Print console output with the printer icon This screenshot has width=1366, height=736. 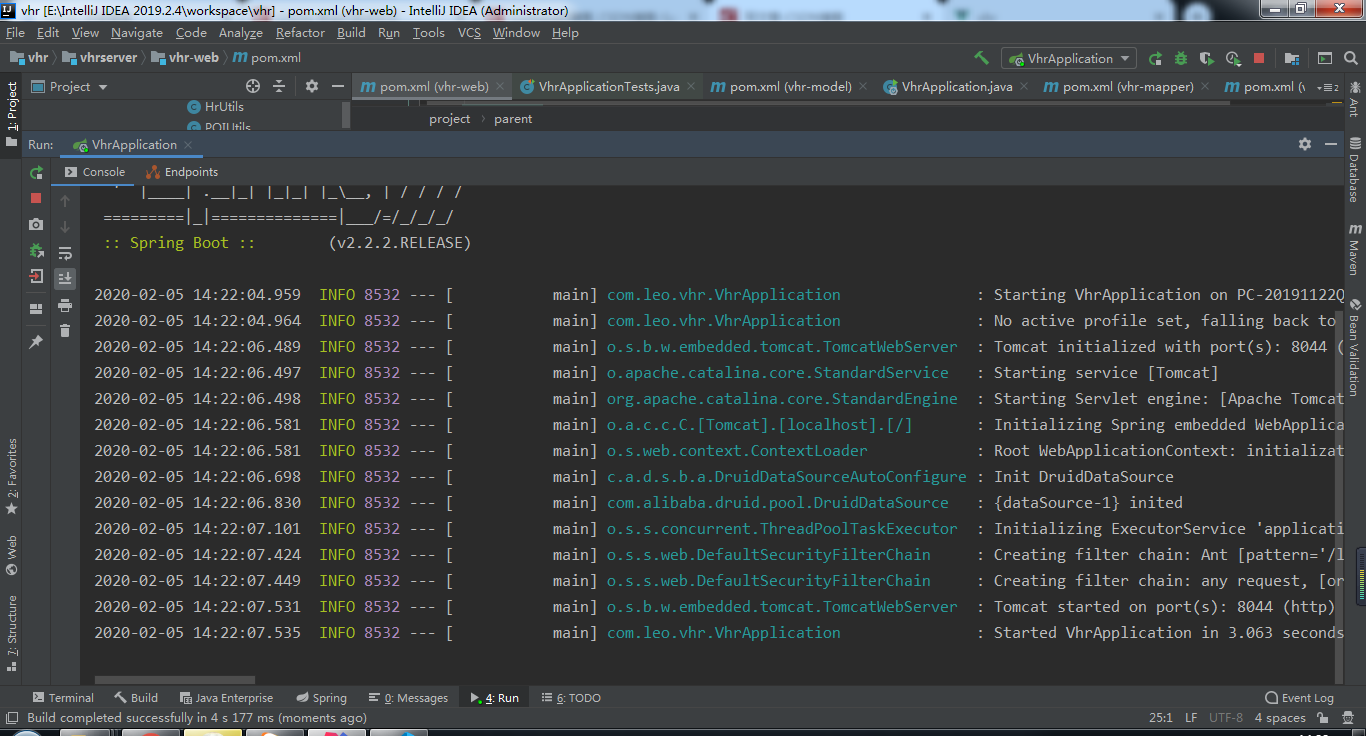tap(65, 307)
